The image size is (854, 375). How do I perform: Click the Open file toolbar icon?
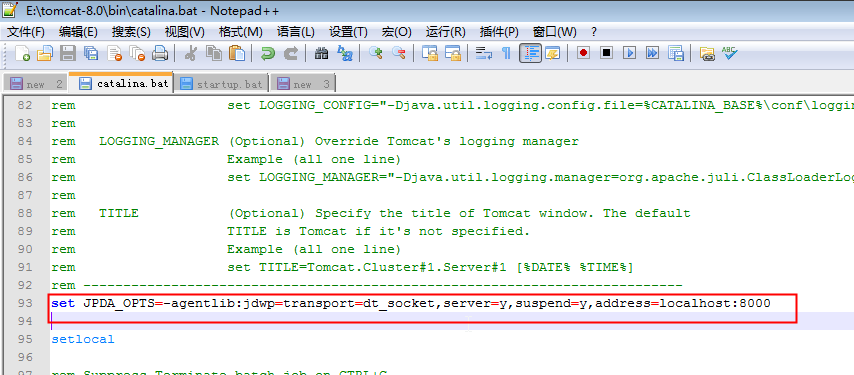pos(44,53)
